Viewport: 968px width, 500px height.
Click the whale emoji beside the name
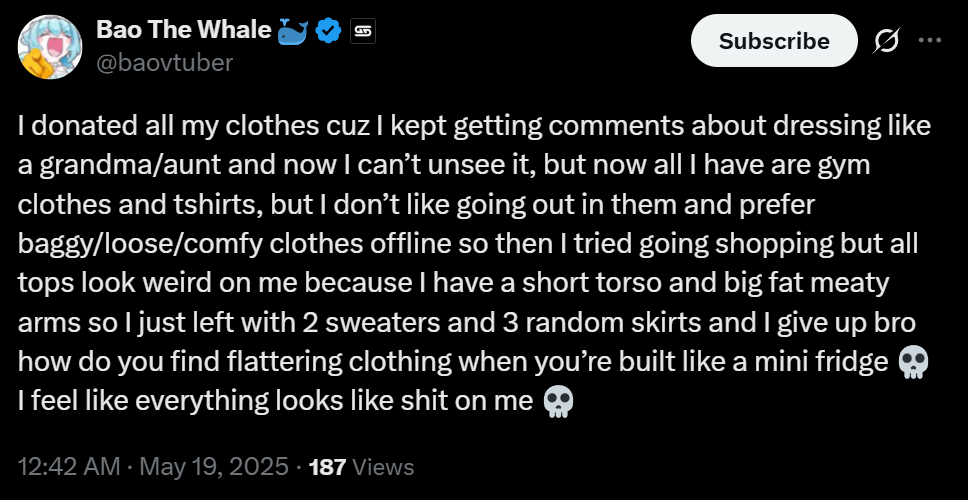(293, 31)
